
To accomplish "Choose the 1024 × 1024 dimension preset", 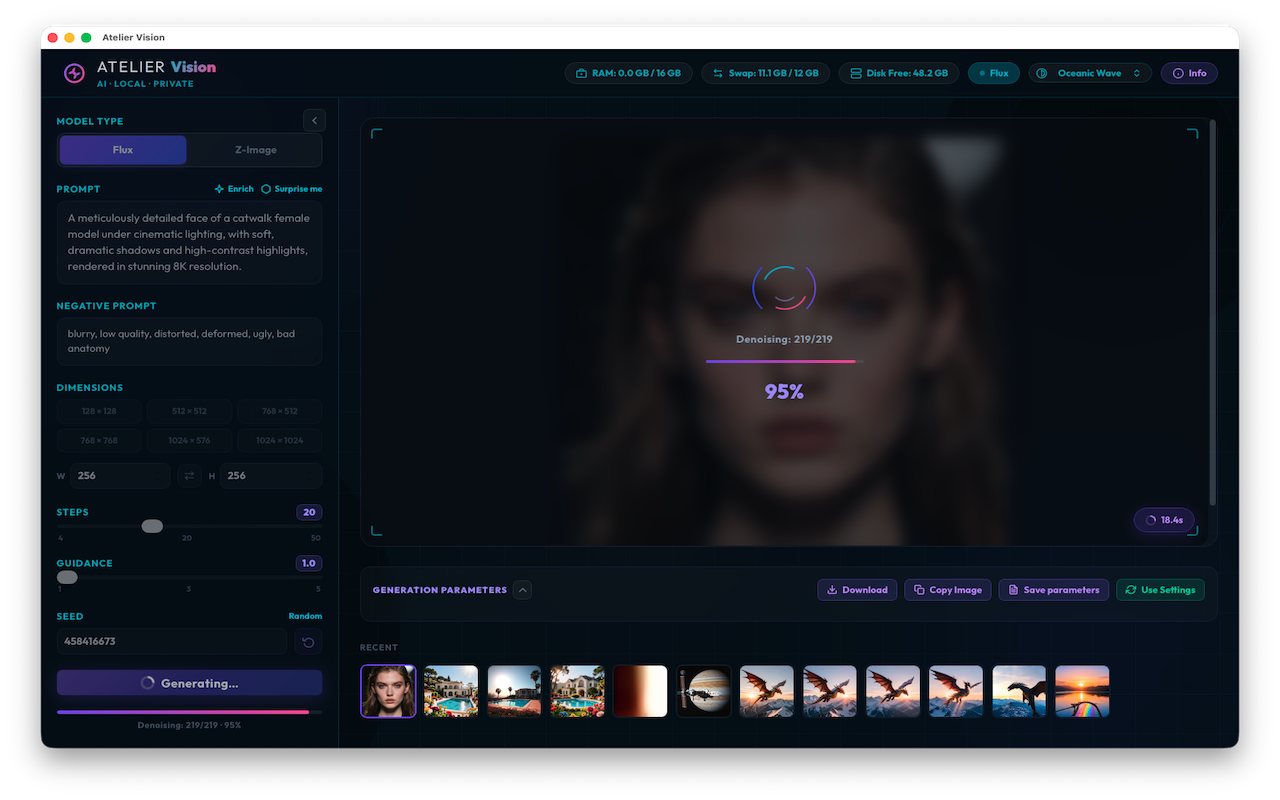I will click(x=280, y=440).
